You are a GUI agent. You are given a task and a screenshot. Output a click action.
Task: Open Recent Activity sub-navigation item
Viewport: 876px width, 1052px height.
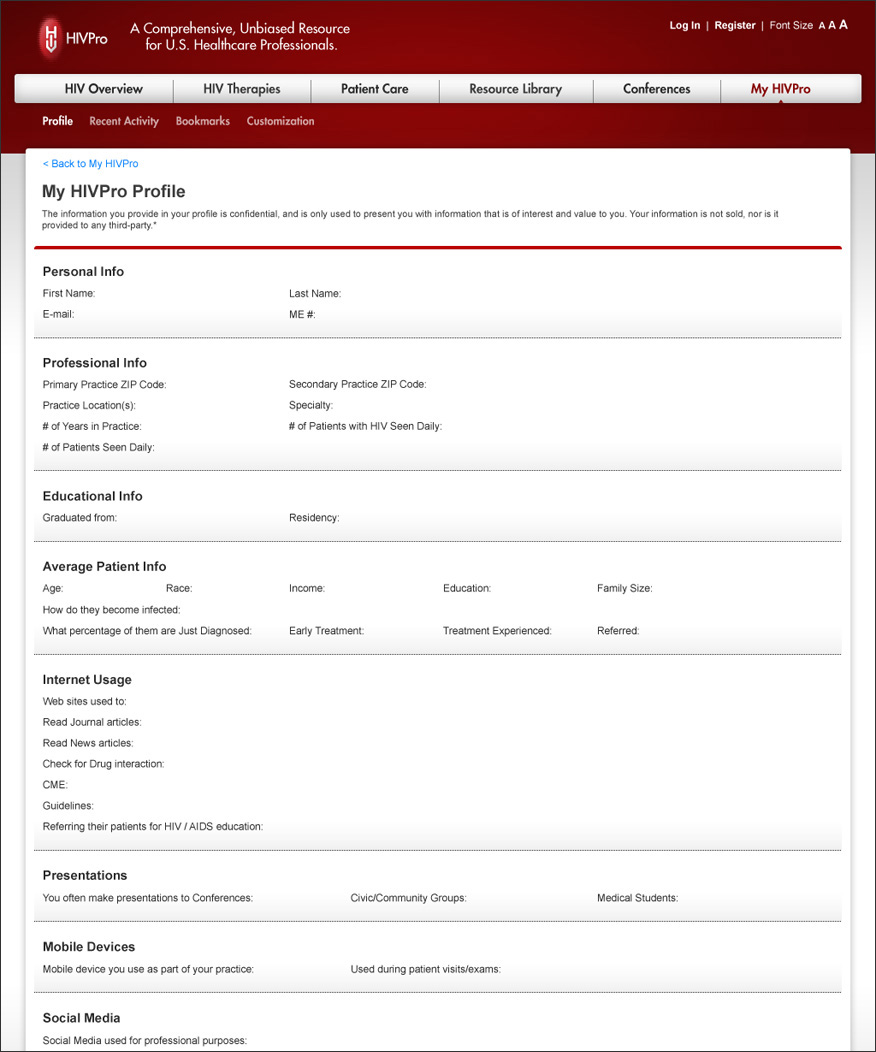[124, 121]
